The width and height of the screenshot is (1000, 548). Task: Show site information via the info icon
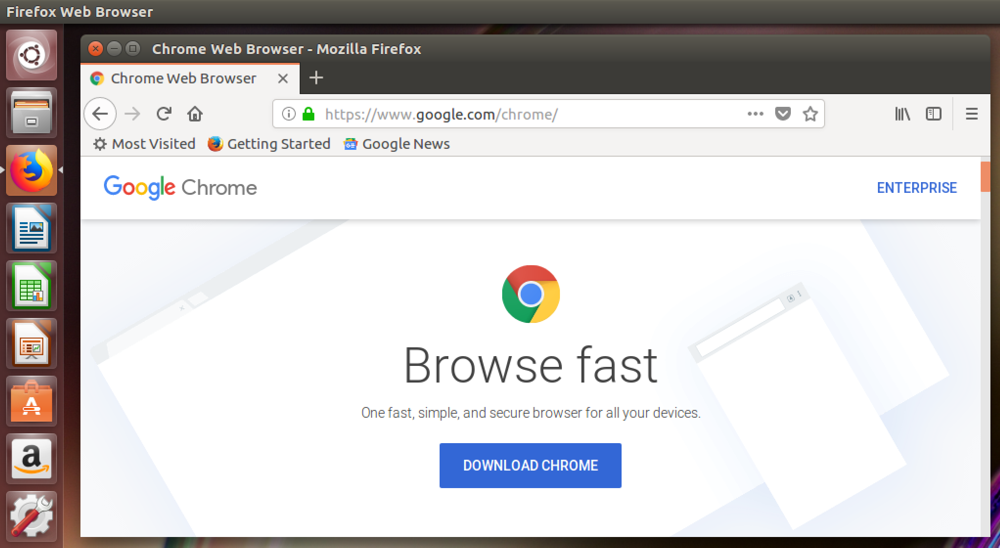coord(289,114)
